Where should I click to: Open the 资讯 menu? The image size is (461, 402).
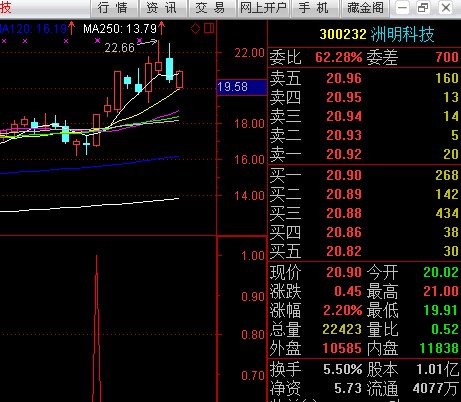163,8
